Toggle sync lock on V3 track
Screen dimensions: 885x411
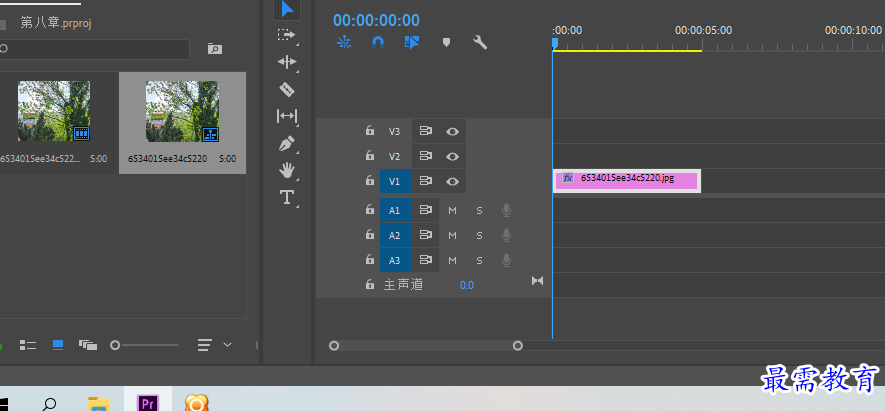tap(426, 131)
